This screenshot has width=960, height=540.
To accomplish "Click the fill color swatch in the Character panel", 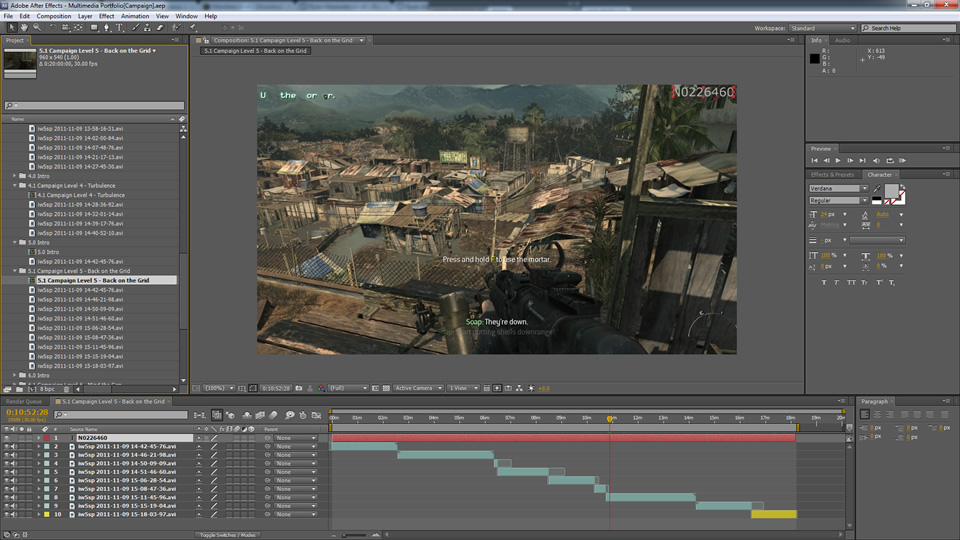I will [x=890, y=190].
